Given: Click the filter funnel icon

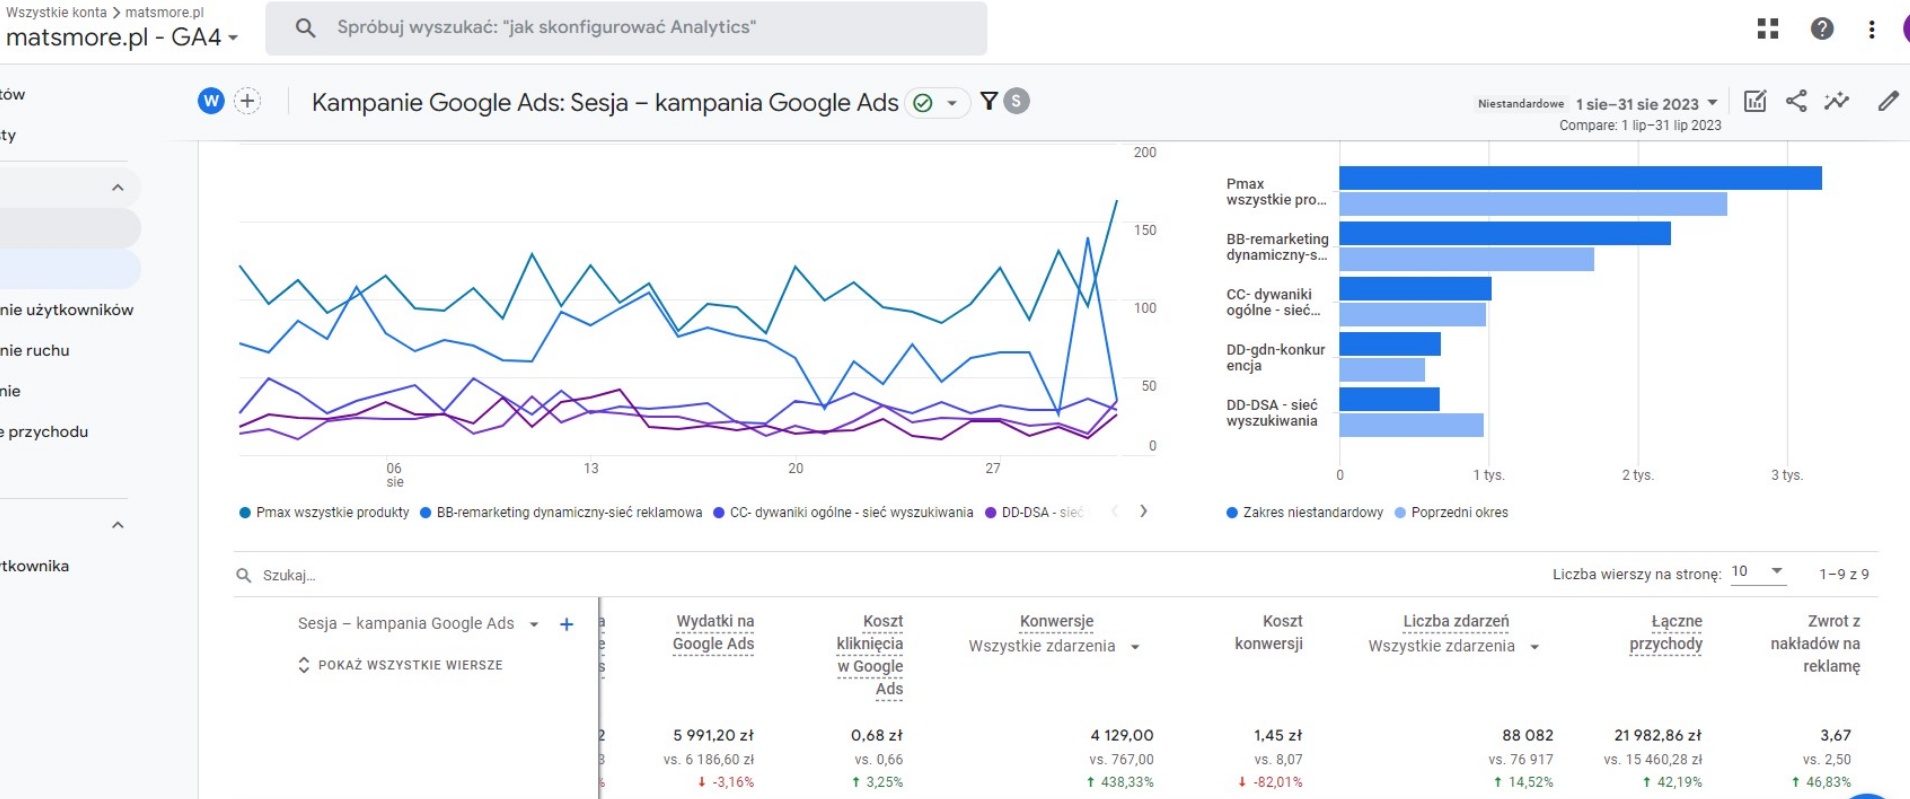Looking at the screenshot, I should [x=989, y=101].
